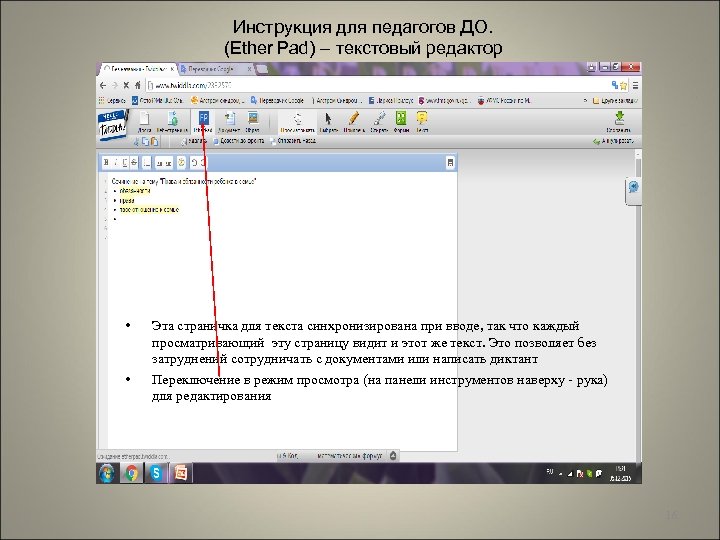This screenshot has height=540, width=720.
Task: Click the browser back arrow
Action: point(103,85)
